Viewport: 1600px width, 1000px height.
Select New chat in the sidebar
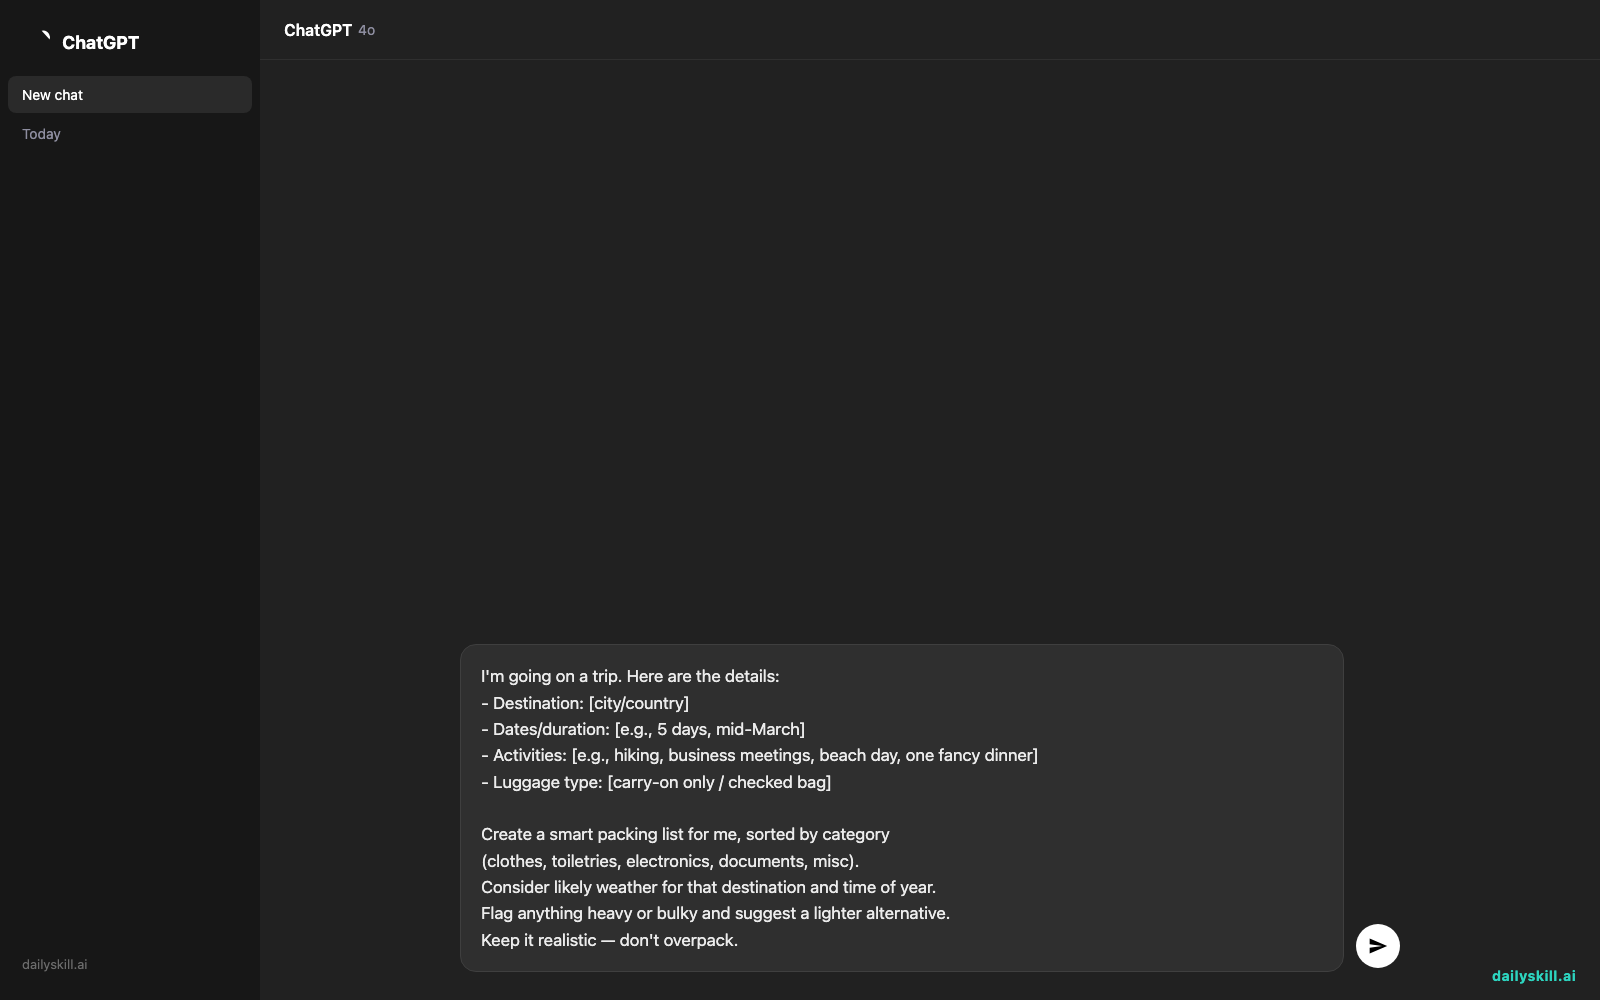point(130,95)
